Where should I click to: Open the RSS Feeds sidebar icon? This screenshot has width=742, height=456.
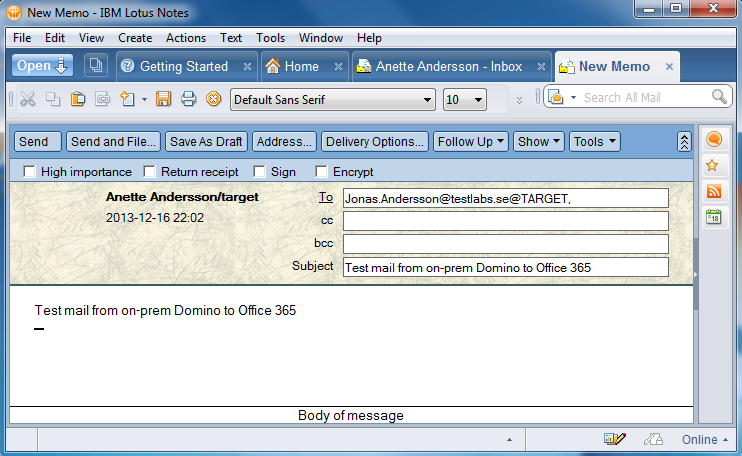pos(714,191)
